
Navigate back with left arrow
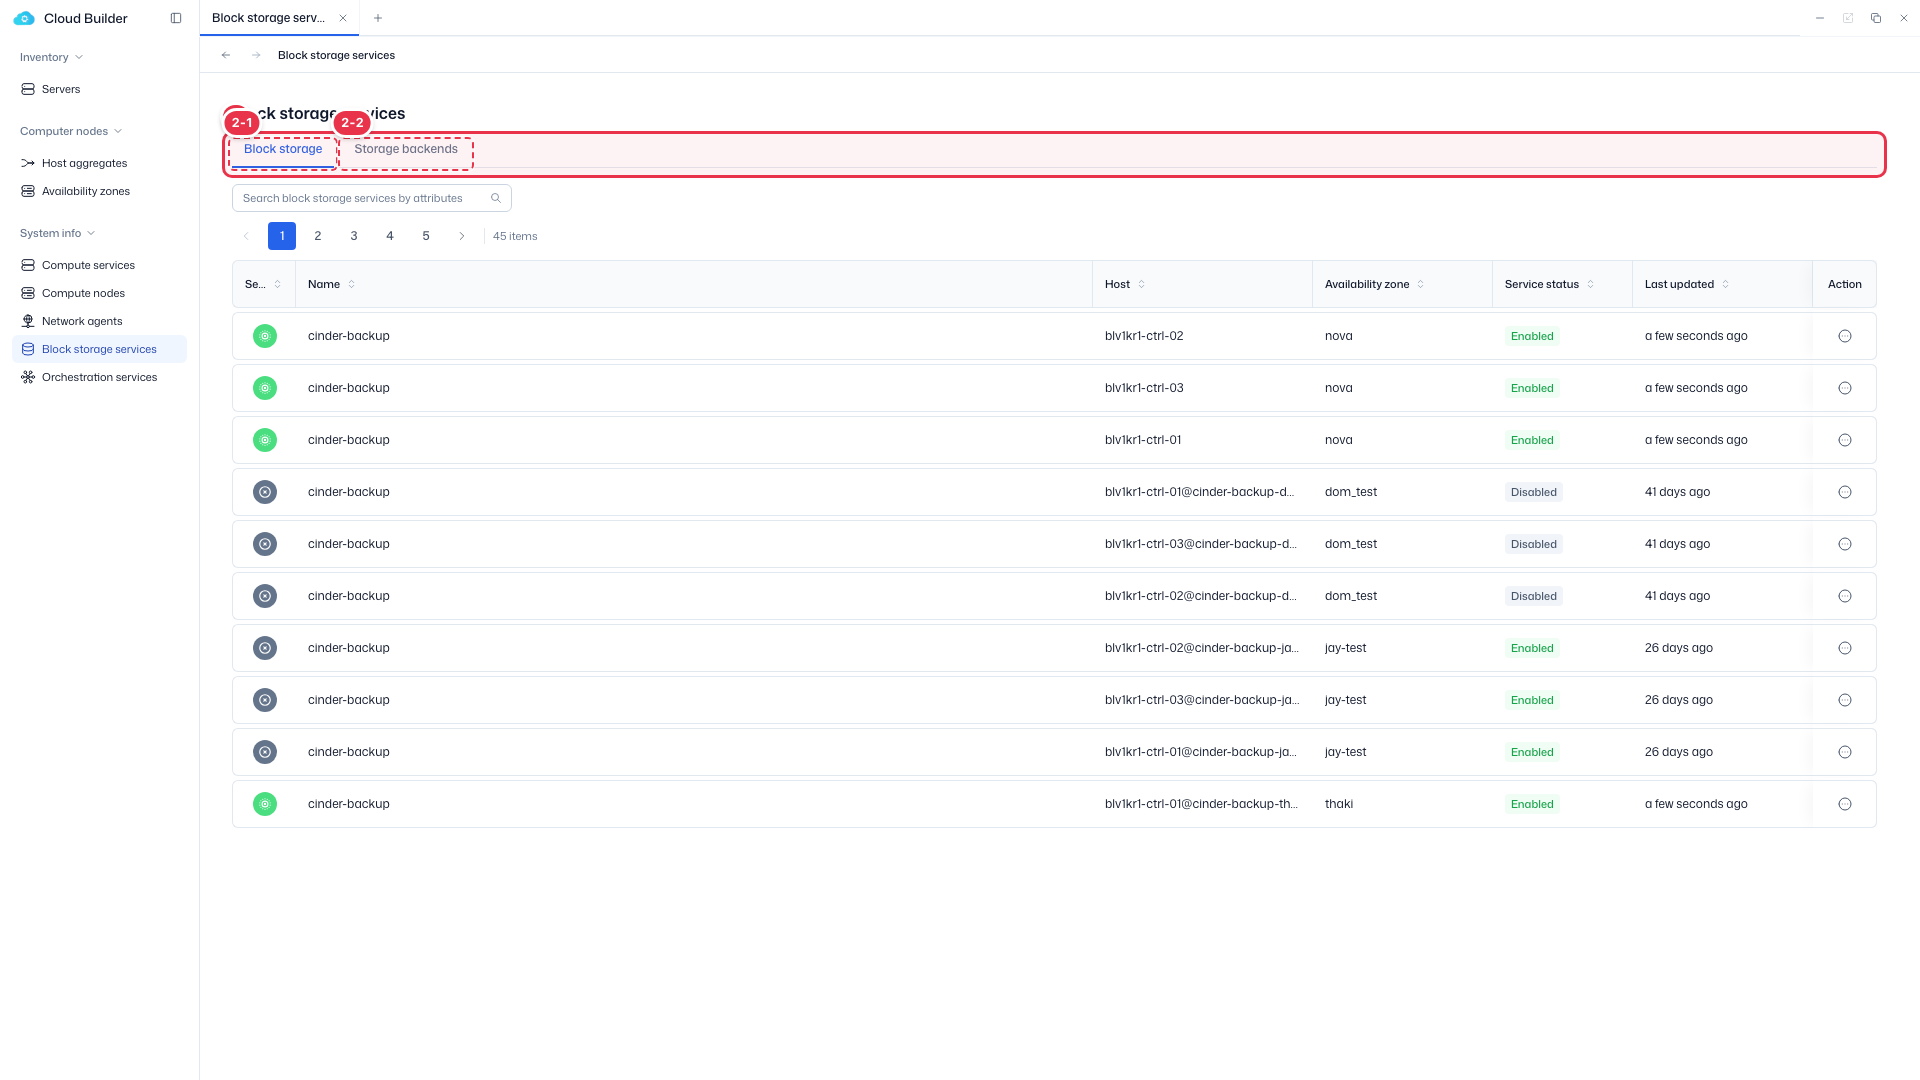tap(226, 55)
